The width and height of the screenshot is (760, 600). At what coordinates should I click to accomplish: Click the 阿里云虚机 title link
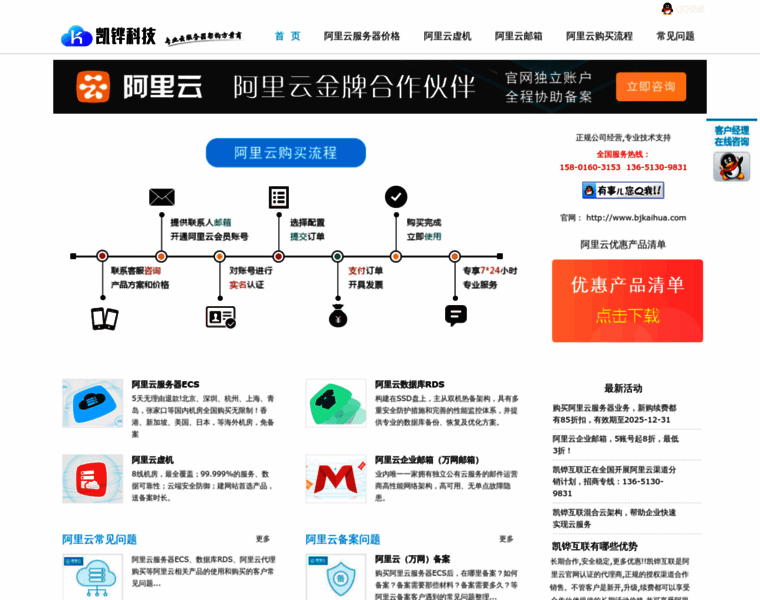(153, 459)
